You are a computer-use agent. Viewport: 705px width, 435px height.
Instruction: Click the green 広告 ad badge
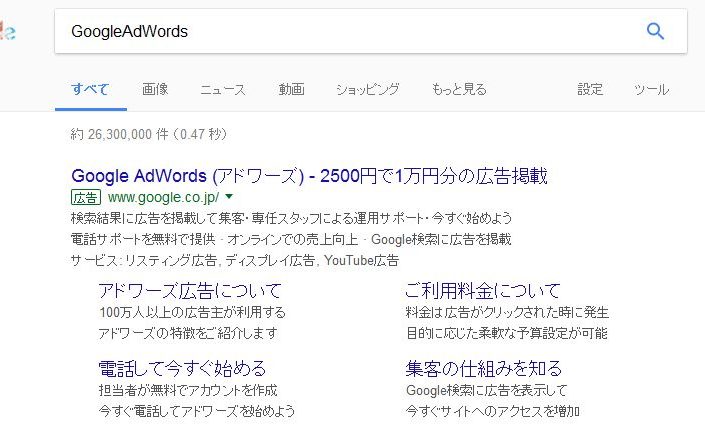85,197
